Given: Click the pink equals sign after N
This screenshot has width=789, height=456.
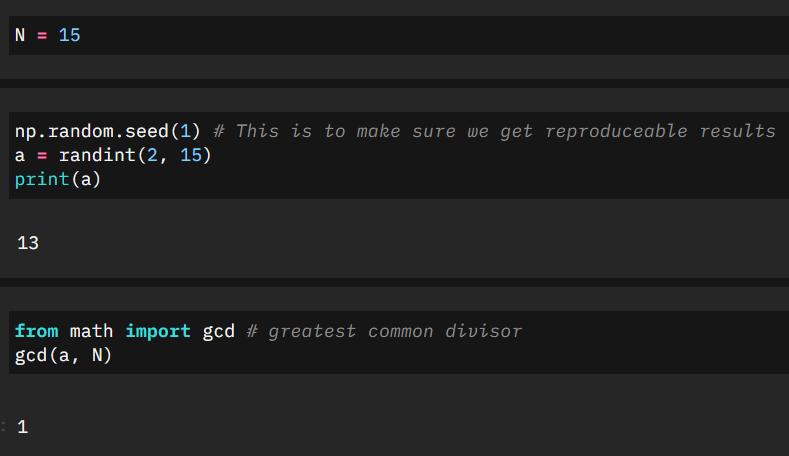Looking at the screenshot, I should tap(42, 35).
